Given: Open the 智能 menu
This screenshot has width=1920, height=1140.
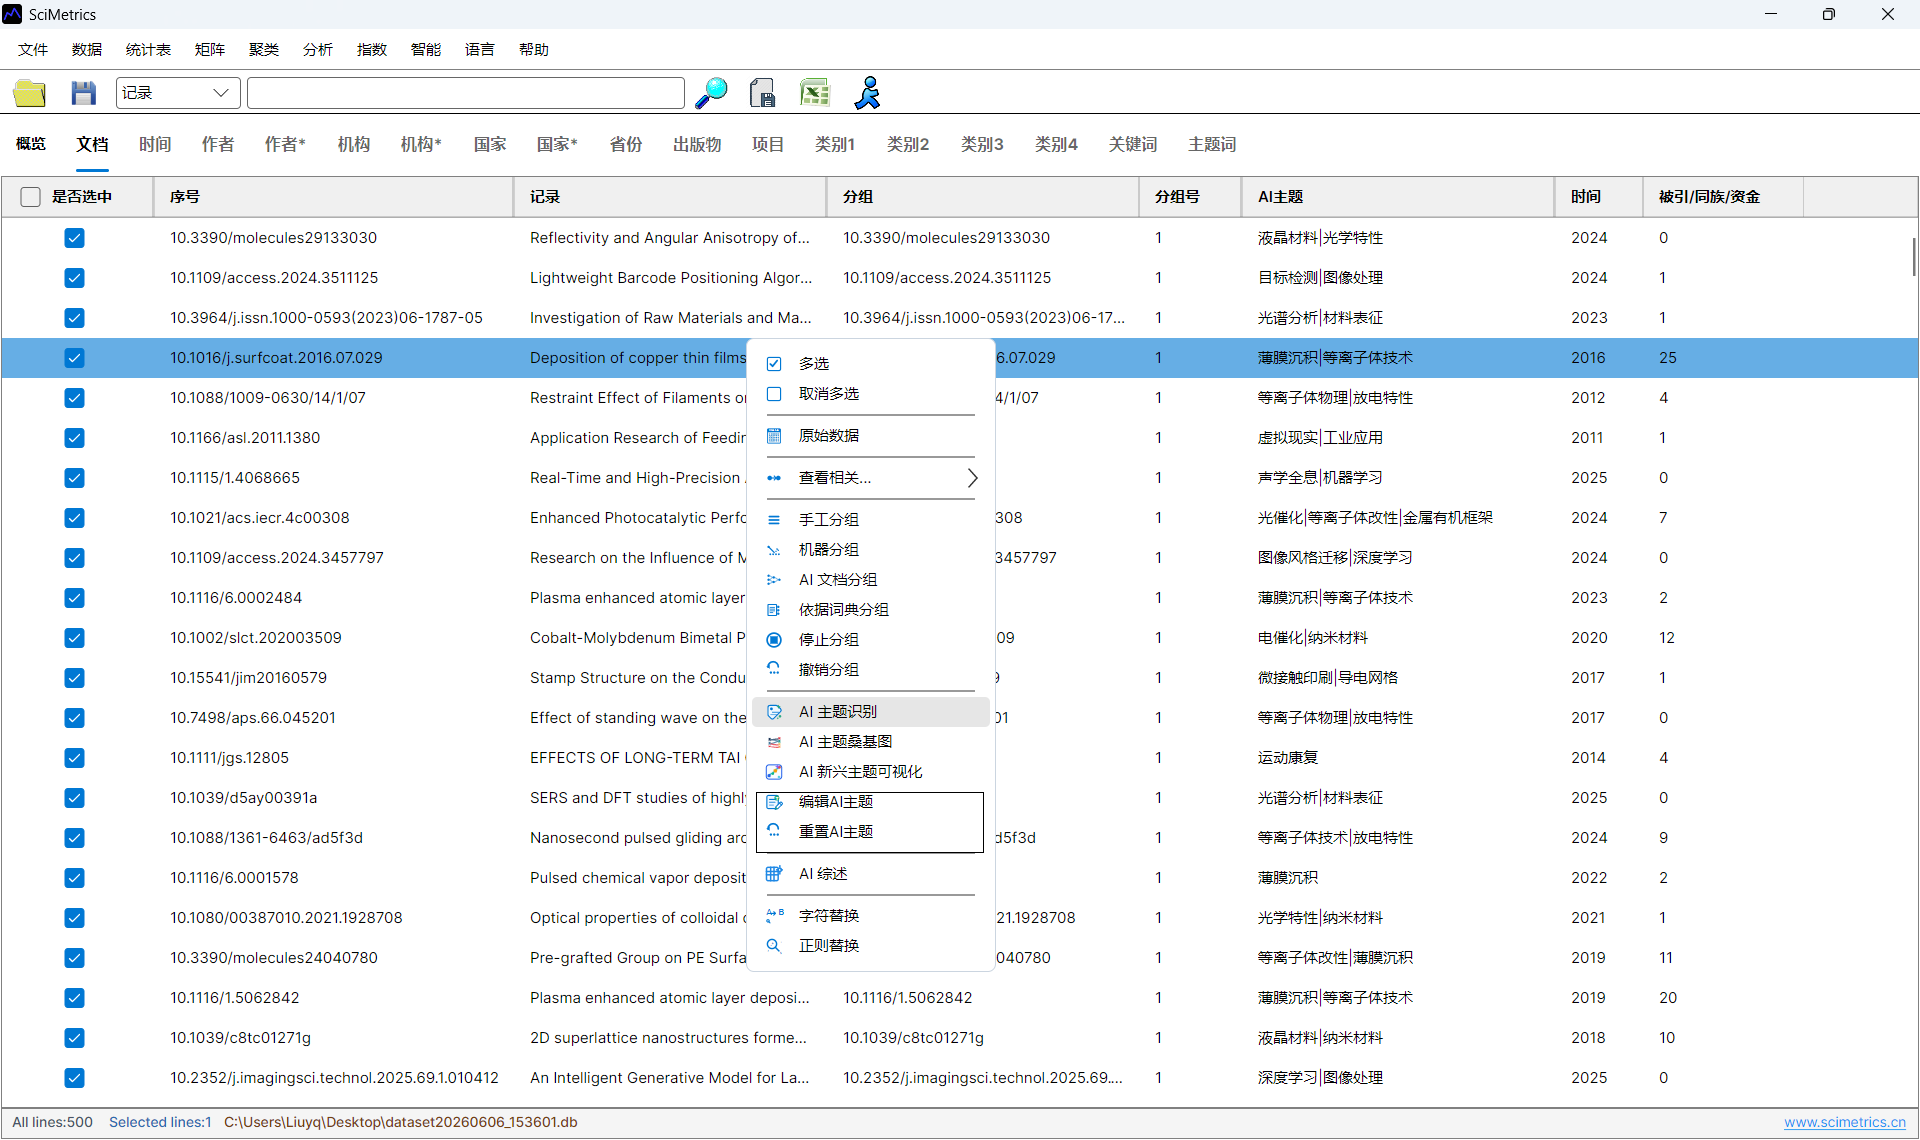Looking at the screenshot, I should [x=426, y=49].
